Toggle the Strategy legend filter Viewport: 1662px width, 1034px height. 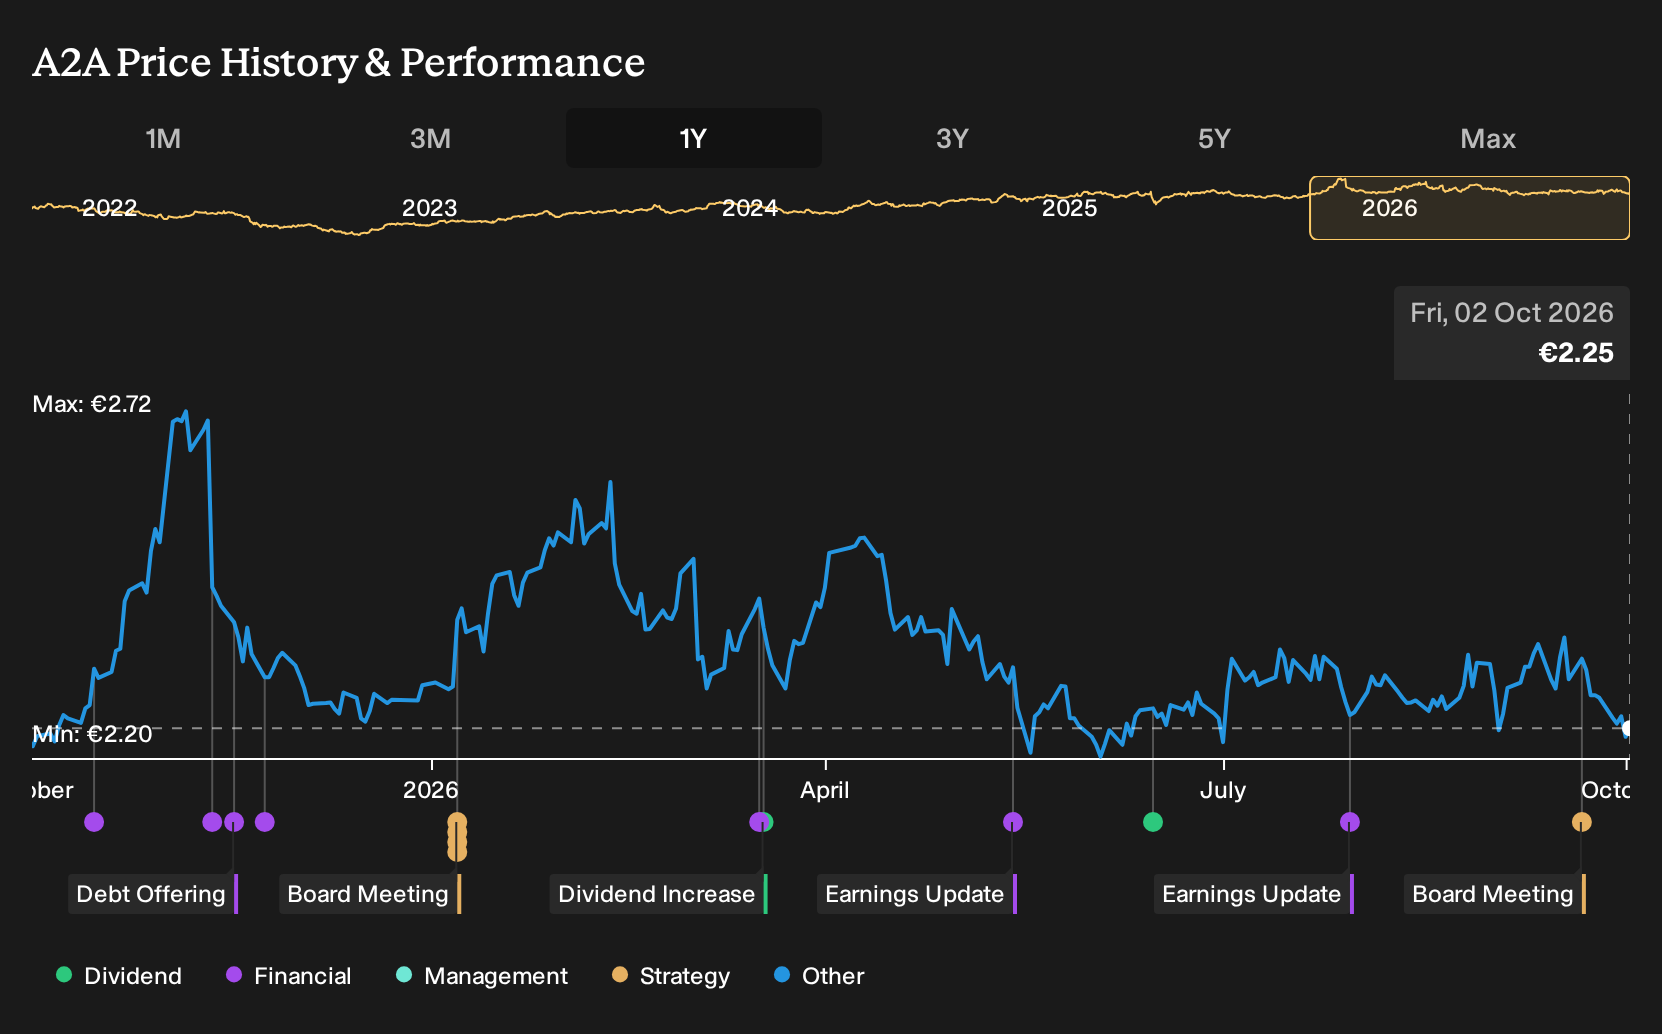pyautogui.click(x=671, y=976)
